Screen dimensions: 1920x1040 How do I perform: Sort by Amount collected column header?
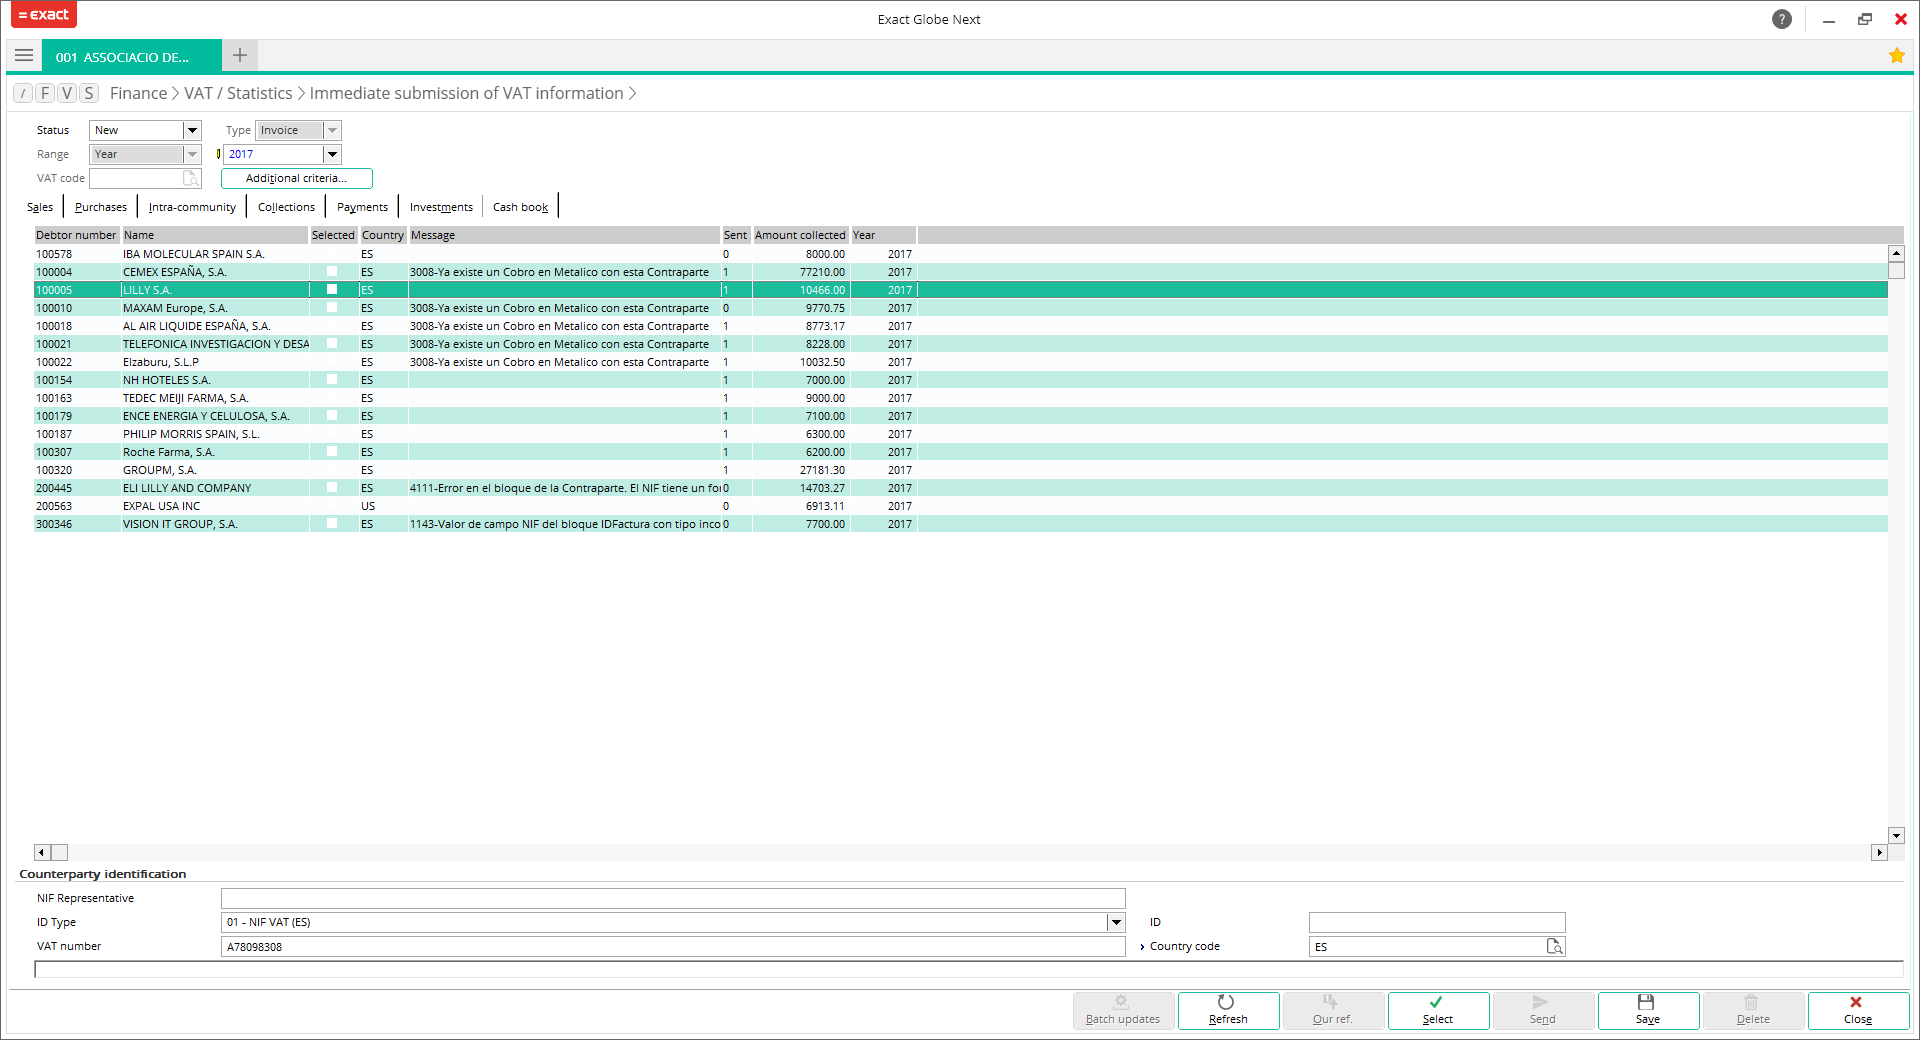(x=800, y=235)
